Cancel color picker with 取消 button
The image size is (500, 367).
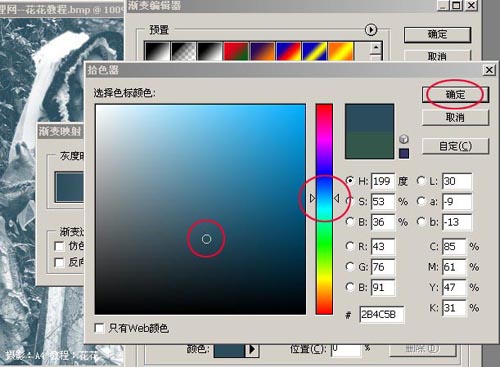(455, 117)
